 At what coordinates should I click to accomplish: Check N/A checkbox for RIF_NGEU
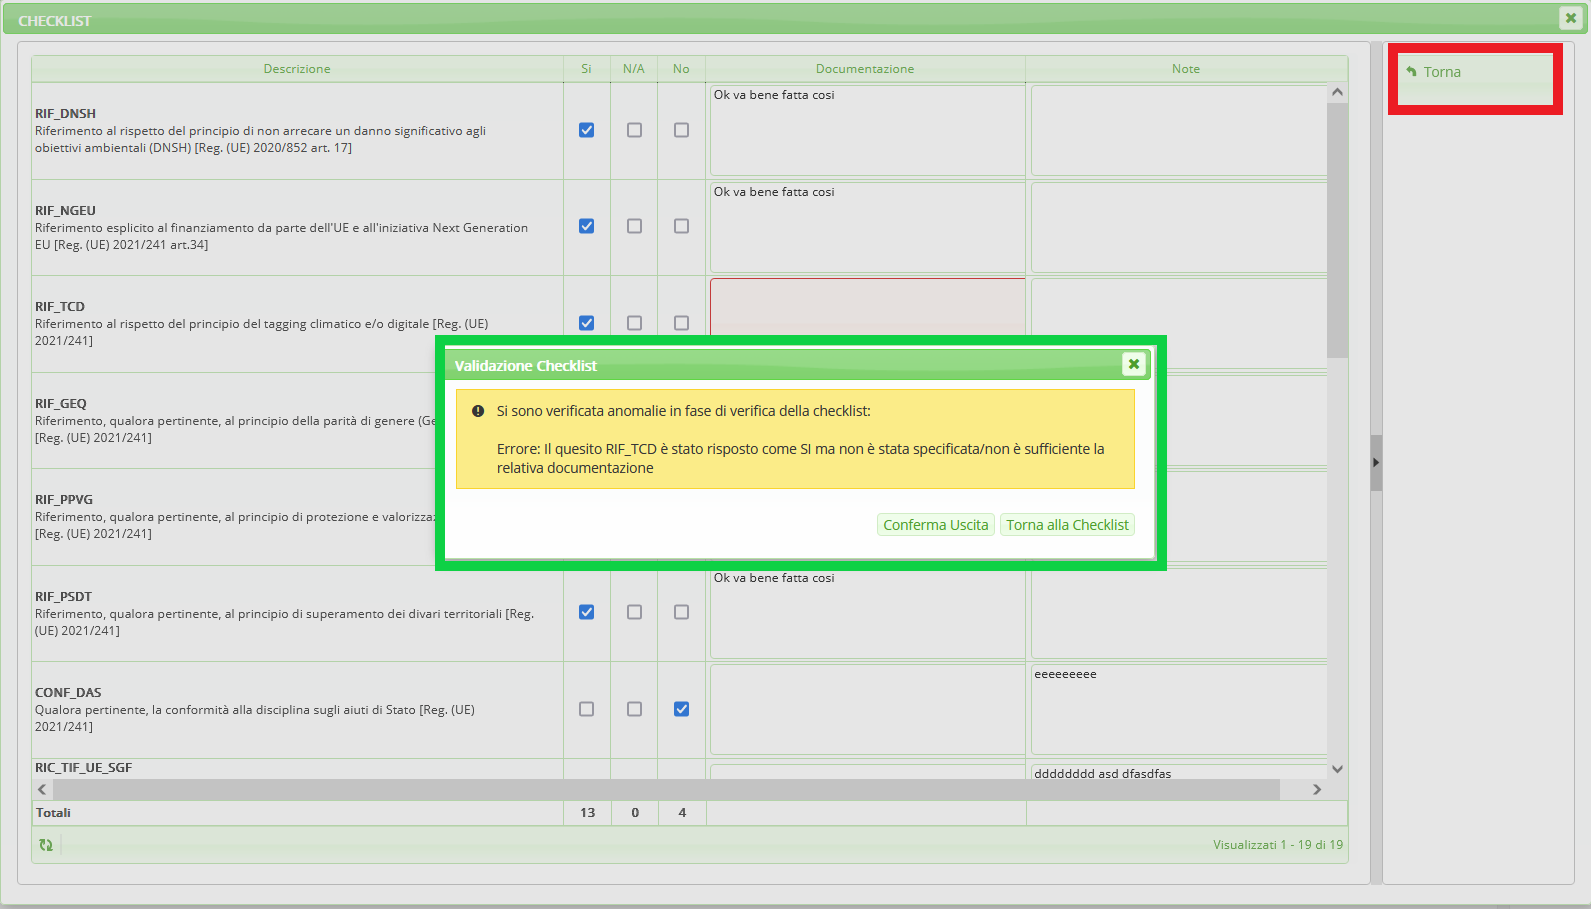(x=634, y=226)
